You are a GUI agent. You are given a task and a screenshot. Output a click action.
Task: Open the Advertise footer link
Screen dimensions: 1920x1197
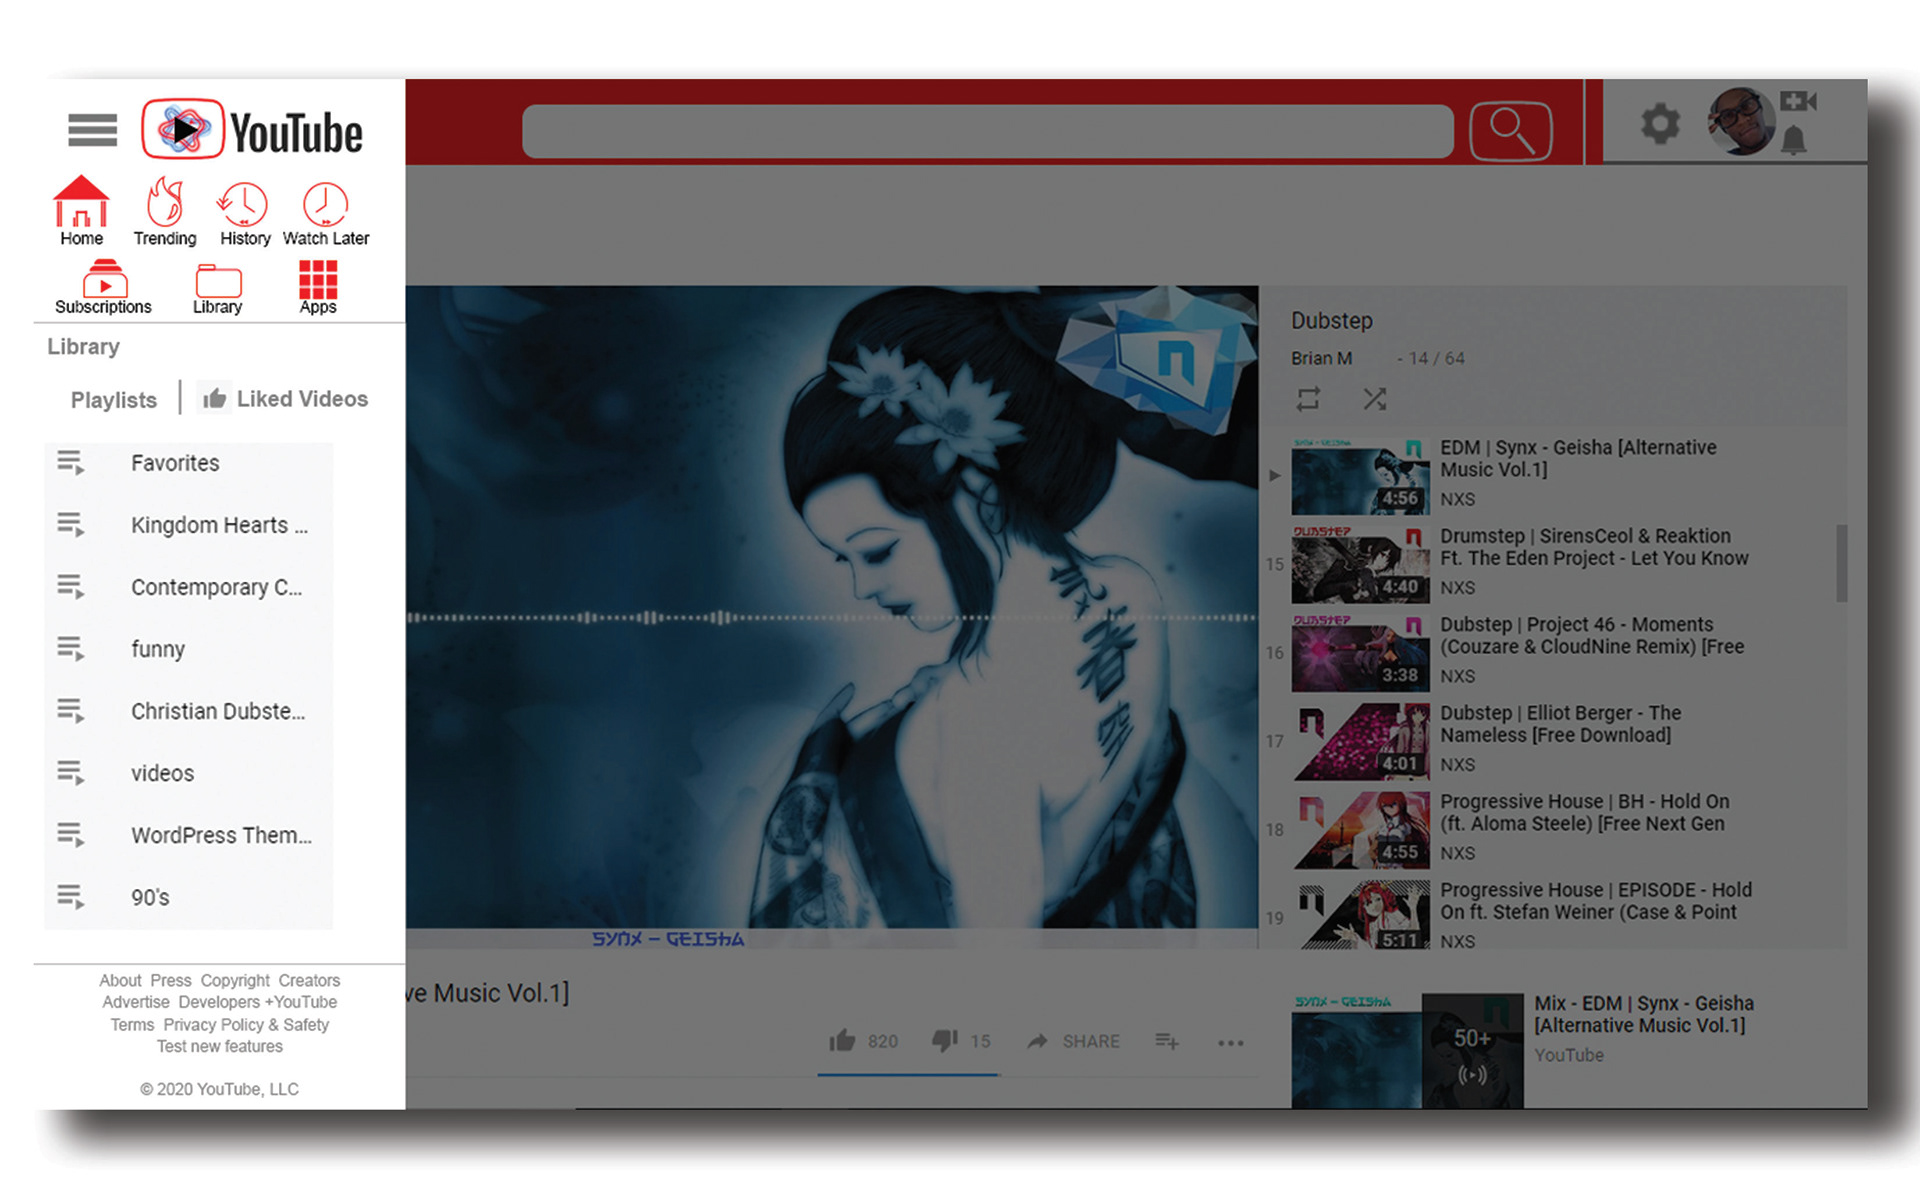(x=136, y=1002)
